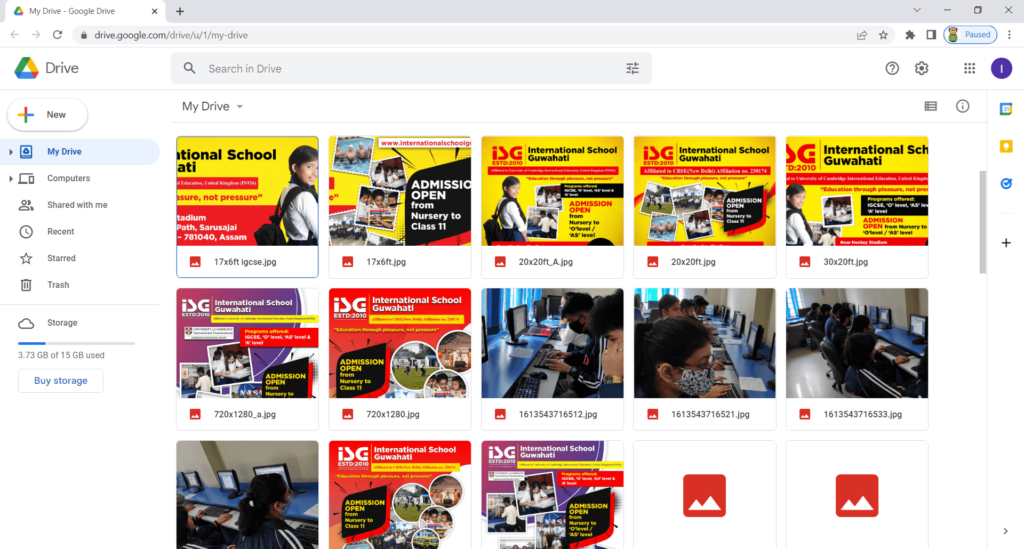The height and width of the screenshot is (549, 1024).
Task: Open browser Extensions puzzle icon
Action: (910, 35)
